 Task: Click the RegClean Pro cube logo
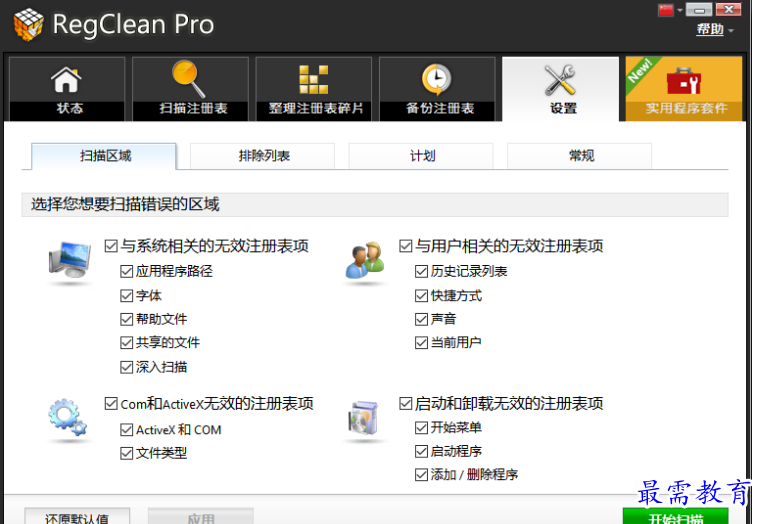click(29, 24)
